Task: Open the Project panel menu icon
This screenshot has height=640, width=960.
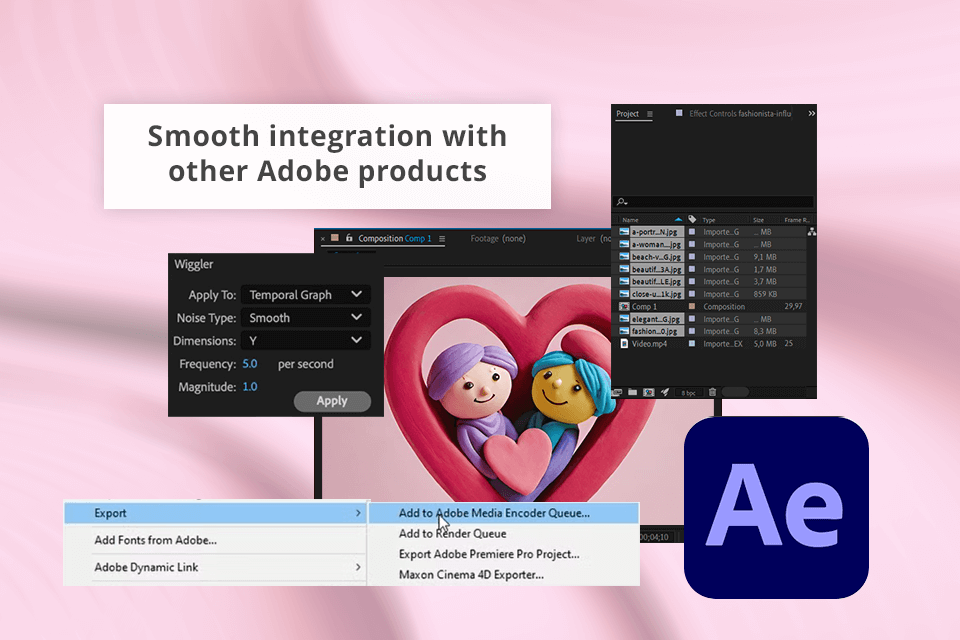Action: [x=650, y=114]
